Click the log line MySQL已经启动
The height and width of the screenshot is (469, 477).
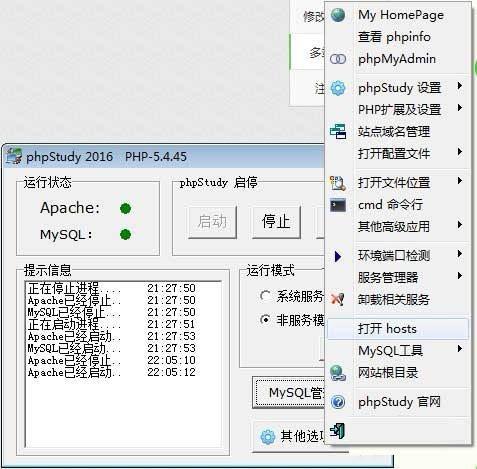click(x=112, y=348)
